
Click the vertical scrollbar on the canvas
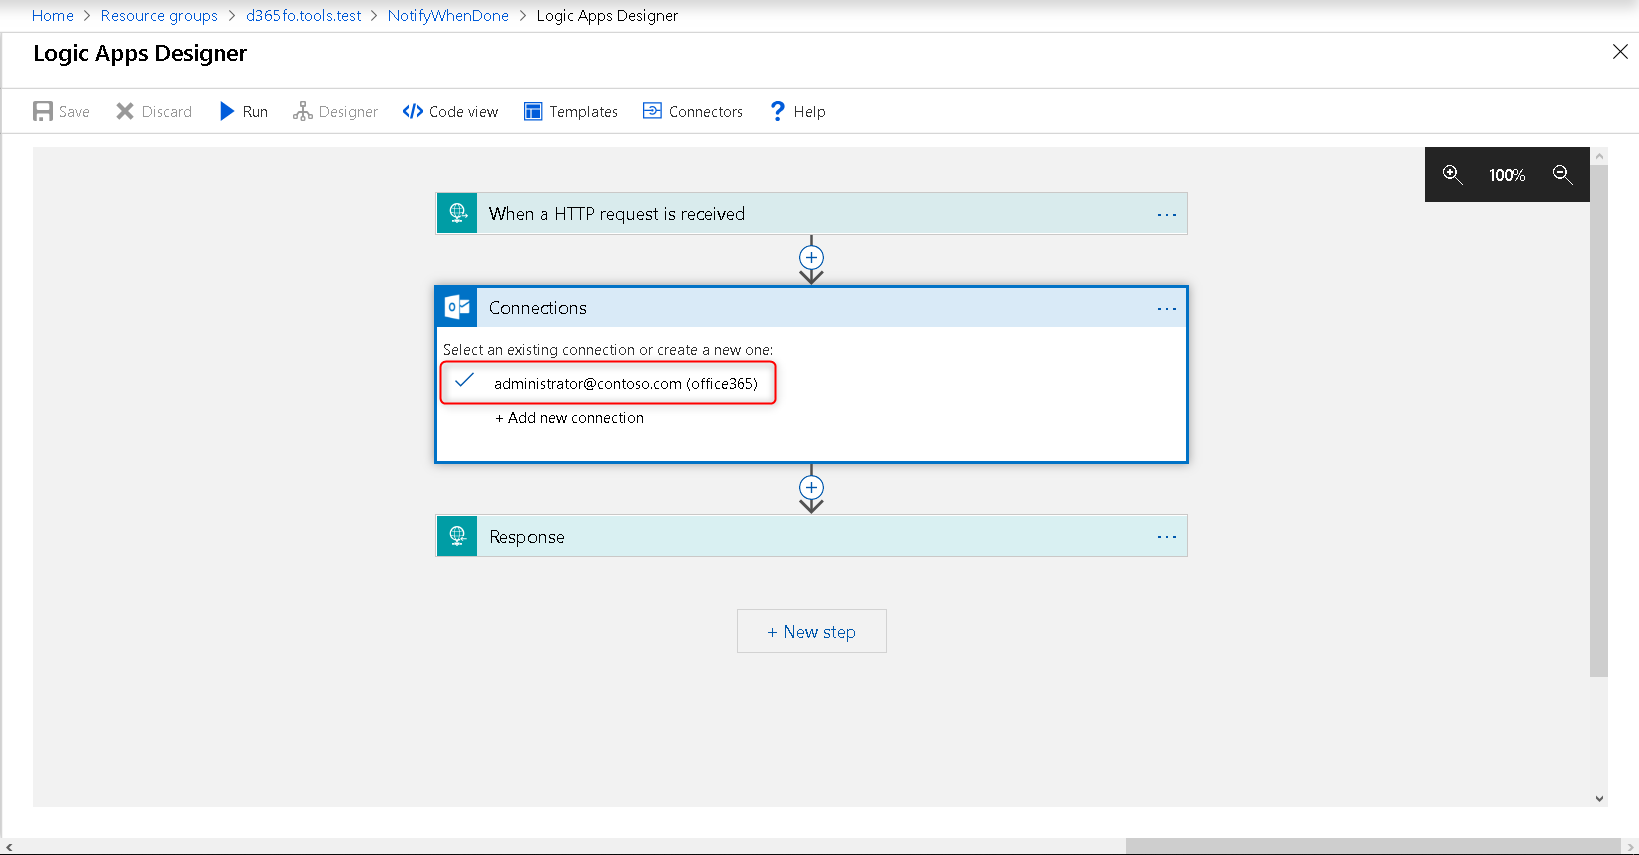(1599, 420)
